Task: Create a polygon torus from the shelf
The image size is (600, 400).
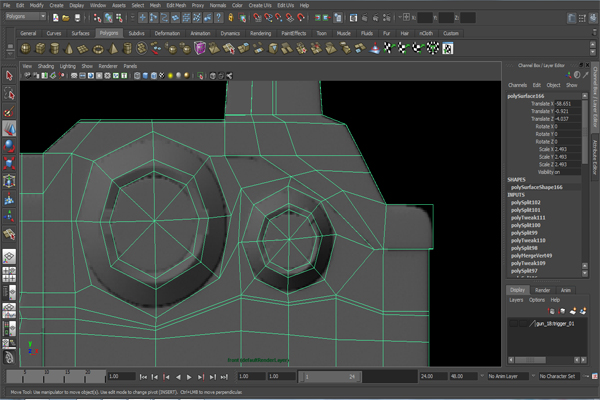Action: [x=98, y=48]
